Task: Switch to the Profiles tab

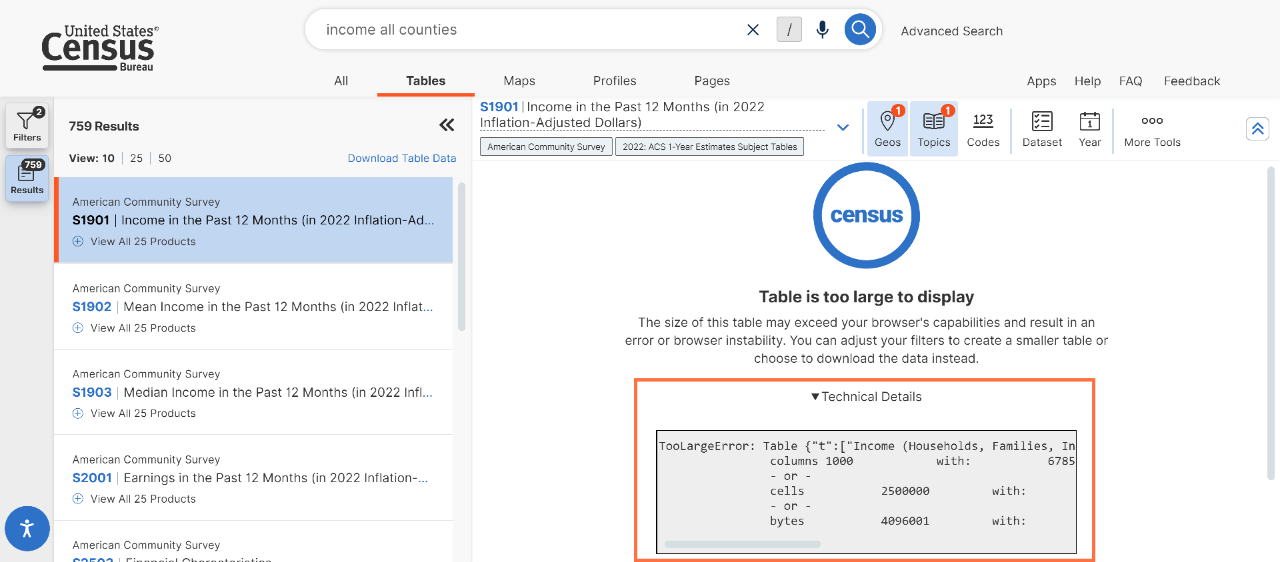Action: click(x=615, y=81)
